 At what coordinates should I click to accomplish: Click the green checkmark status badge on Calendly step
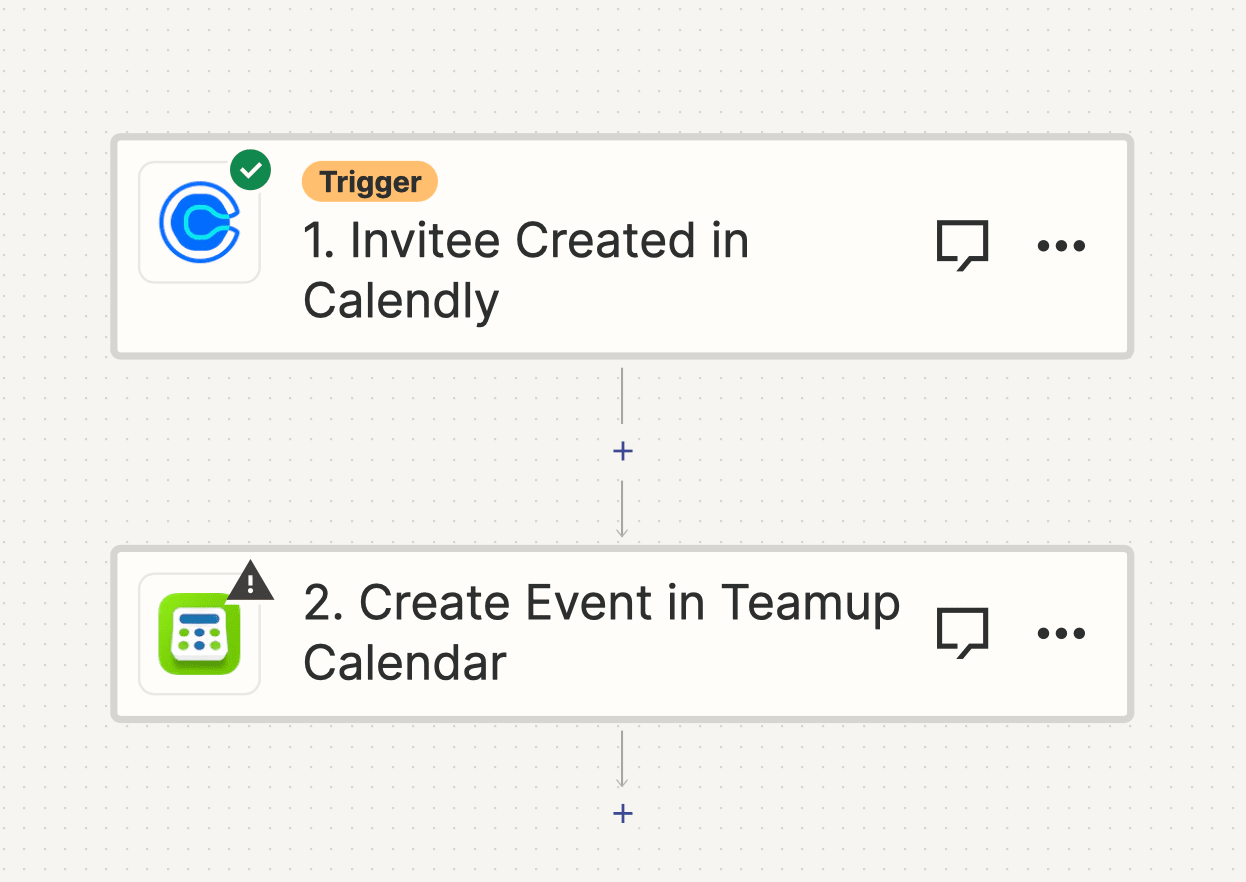pyautogui.click(x=251, y=170)
